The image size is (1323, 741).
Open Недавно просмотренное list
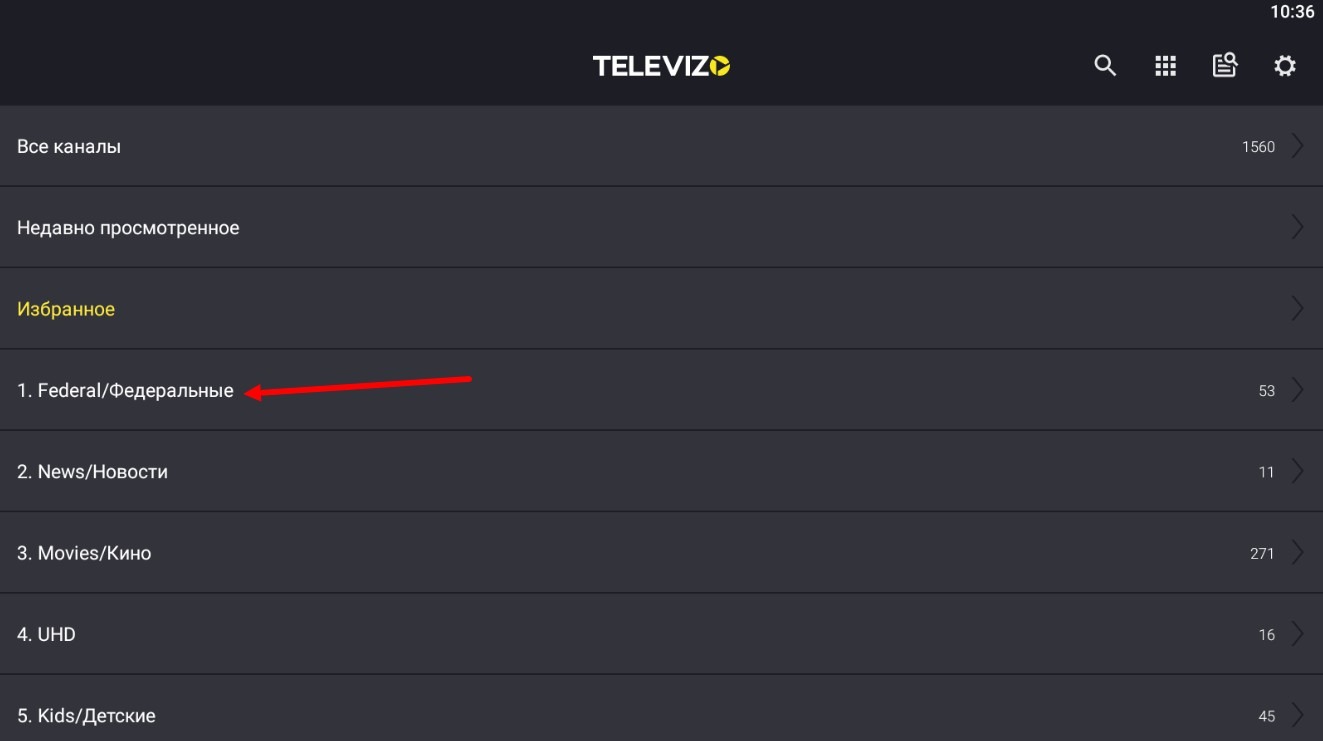pos(128,228)
